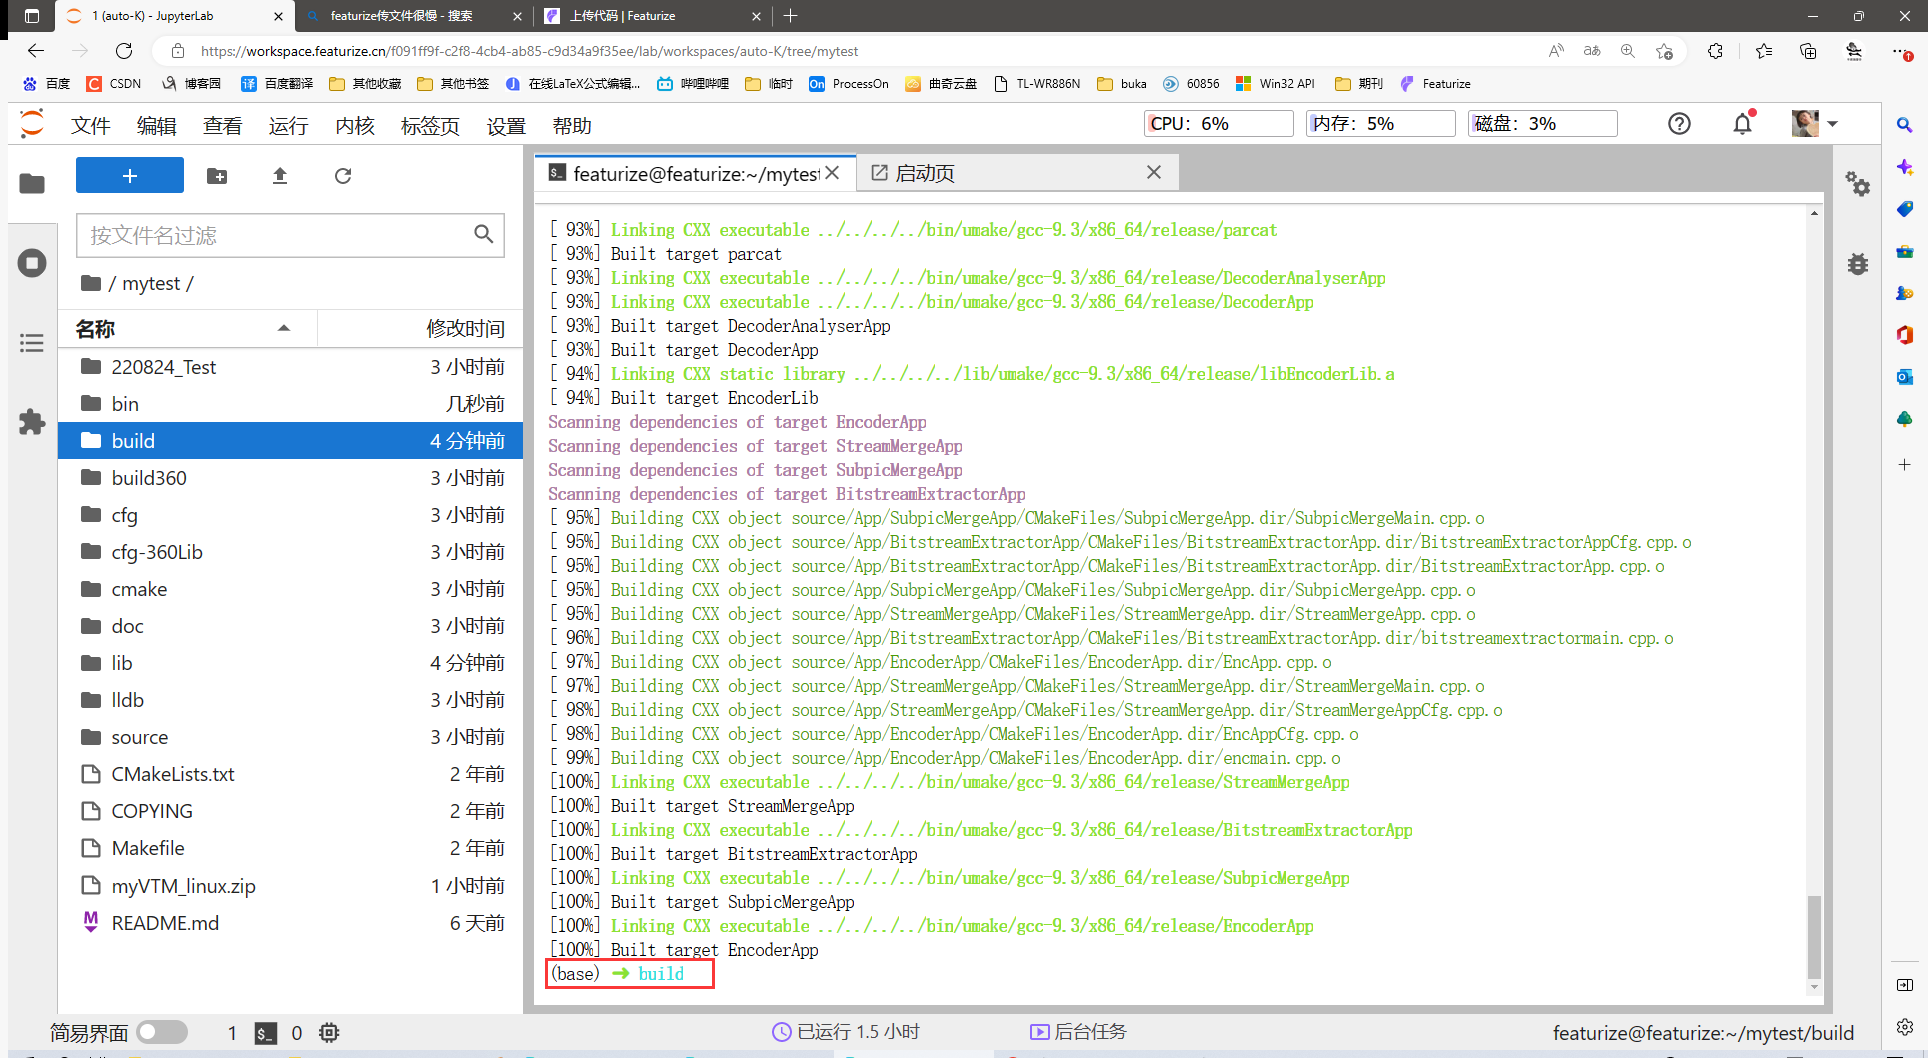The height and width of the screenshot is (1058, 1928).
Task: Click the terminal scrollbar thumb
Action: [1814, 936]
